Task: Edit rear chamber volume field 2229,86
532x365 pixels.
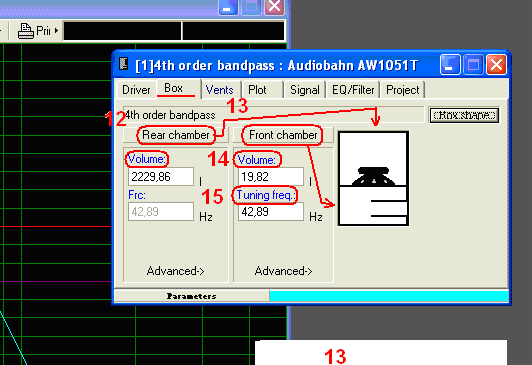Action: click(x=161, y=177)
